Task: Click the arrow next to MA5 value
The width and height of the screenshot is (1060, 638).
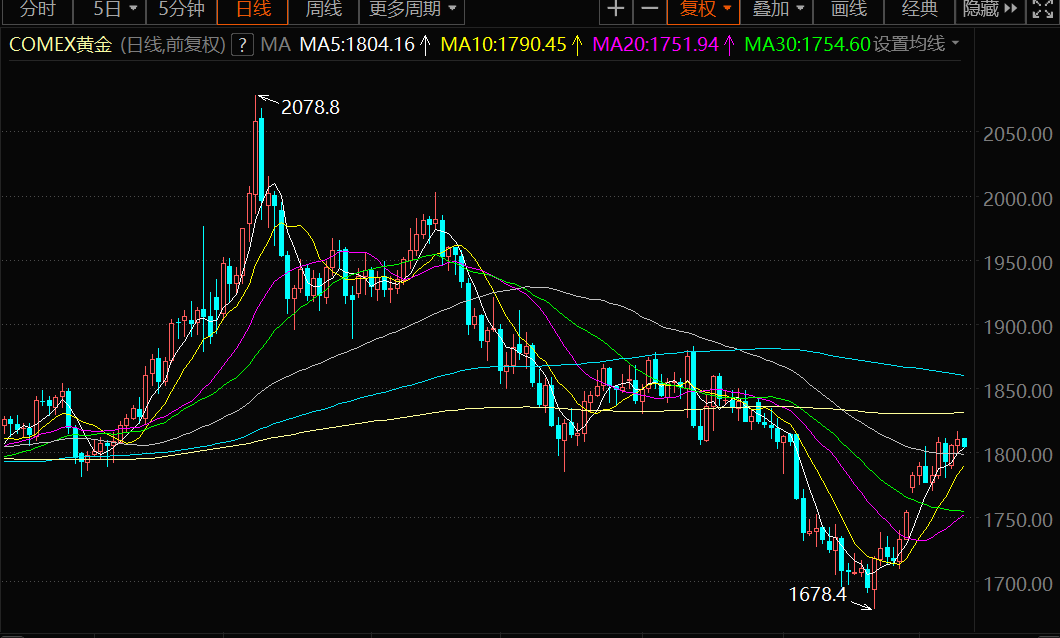Action: coord(425,45)
